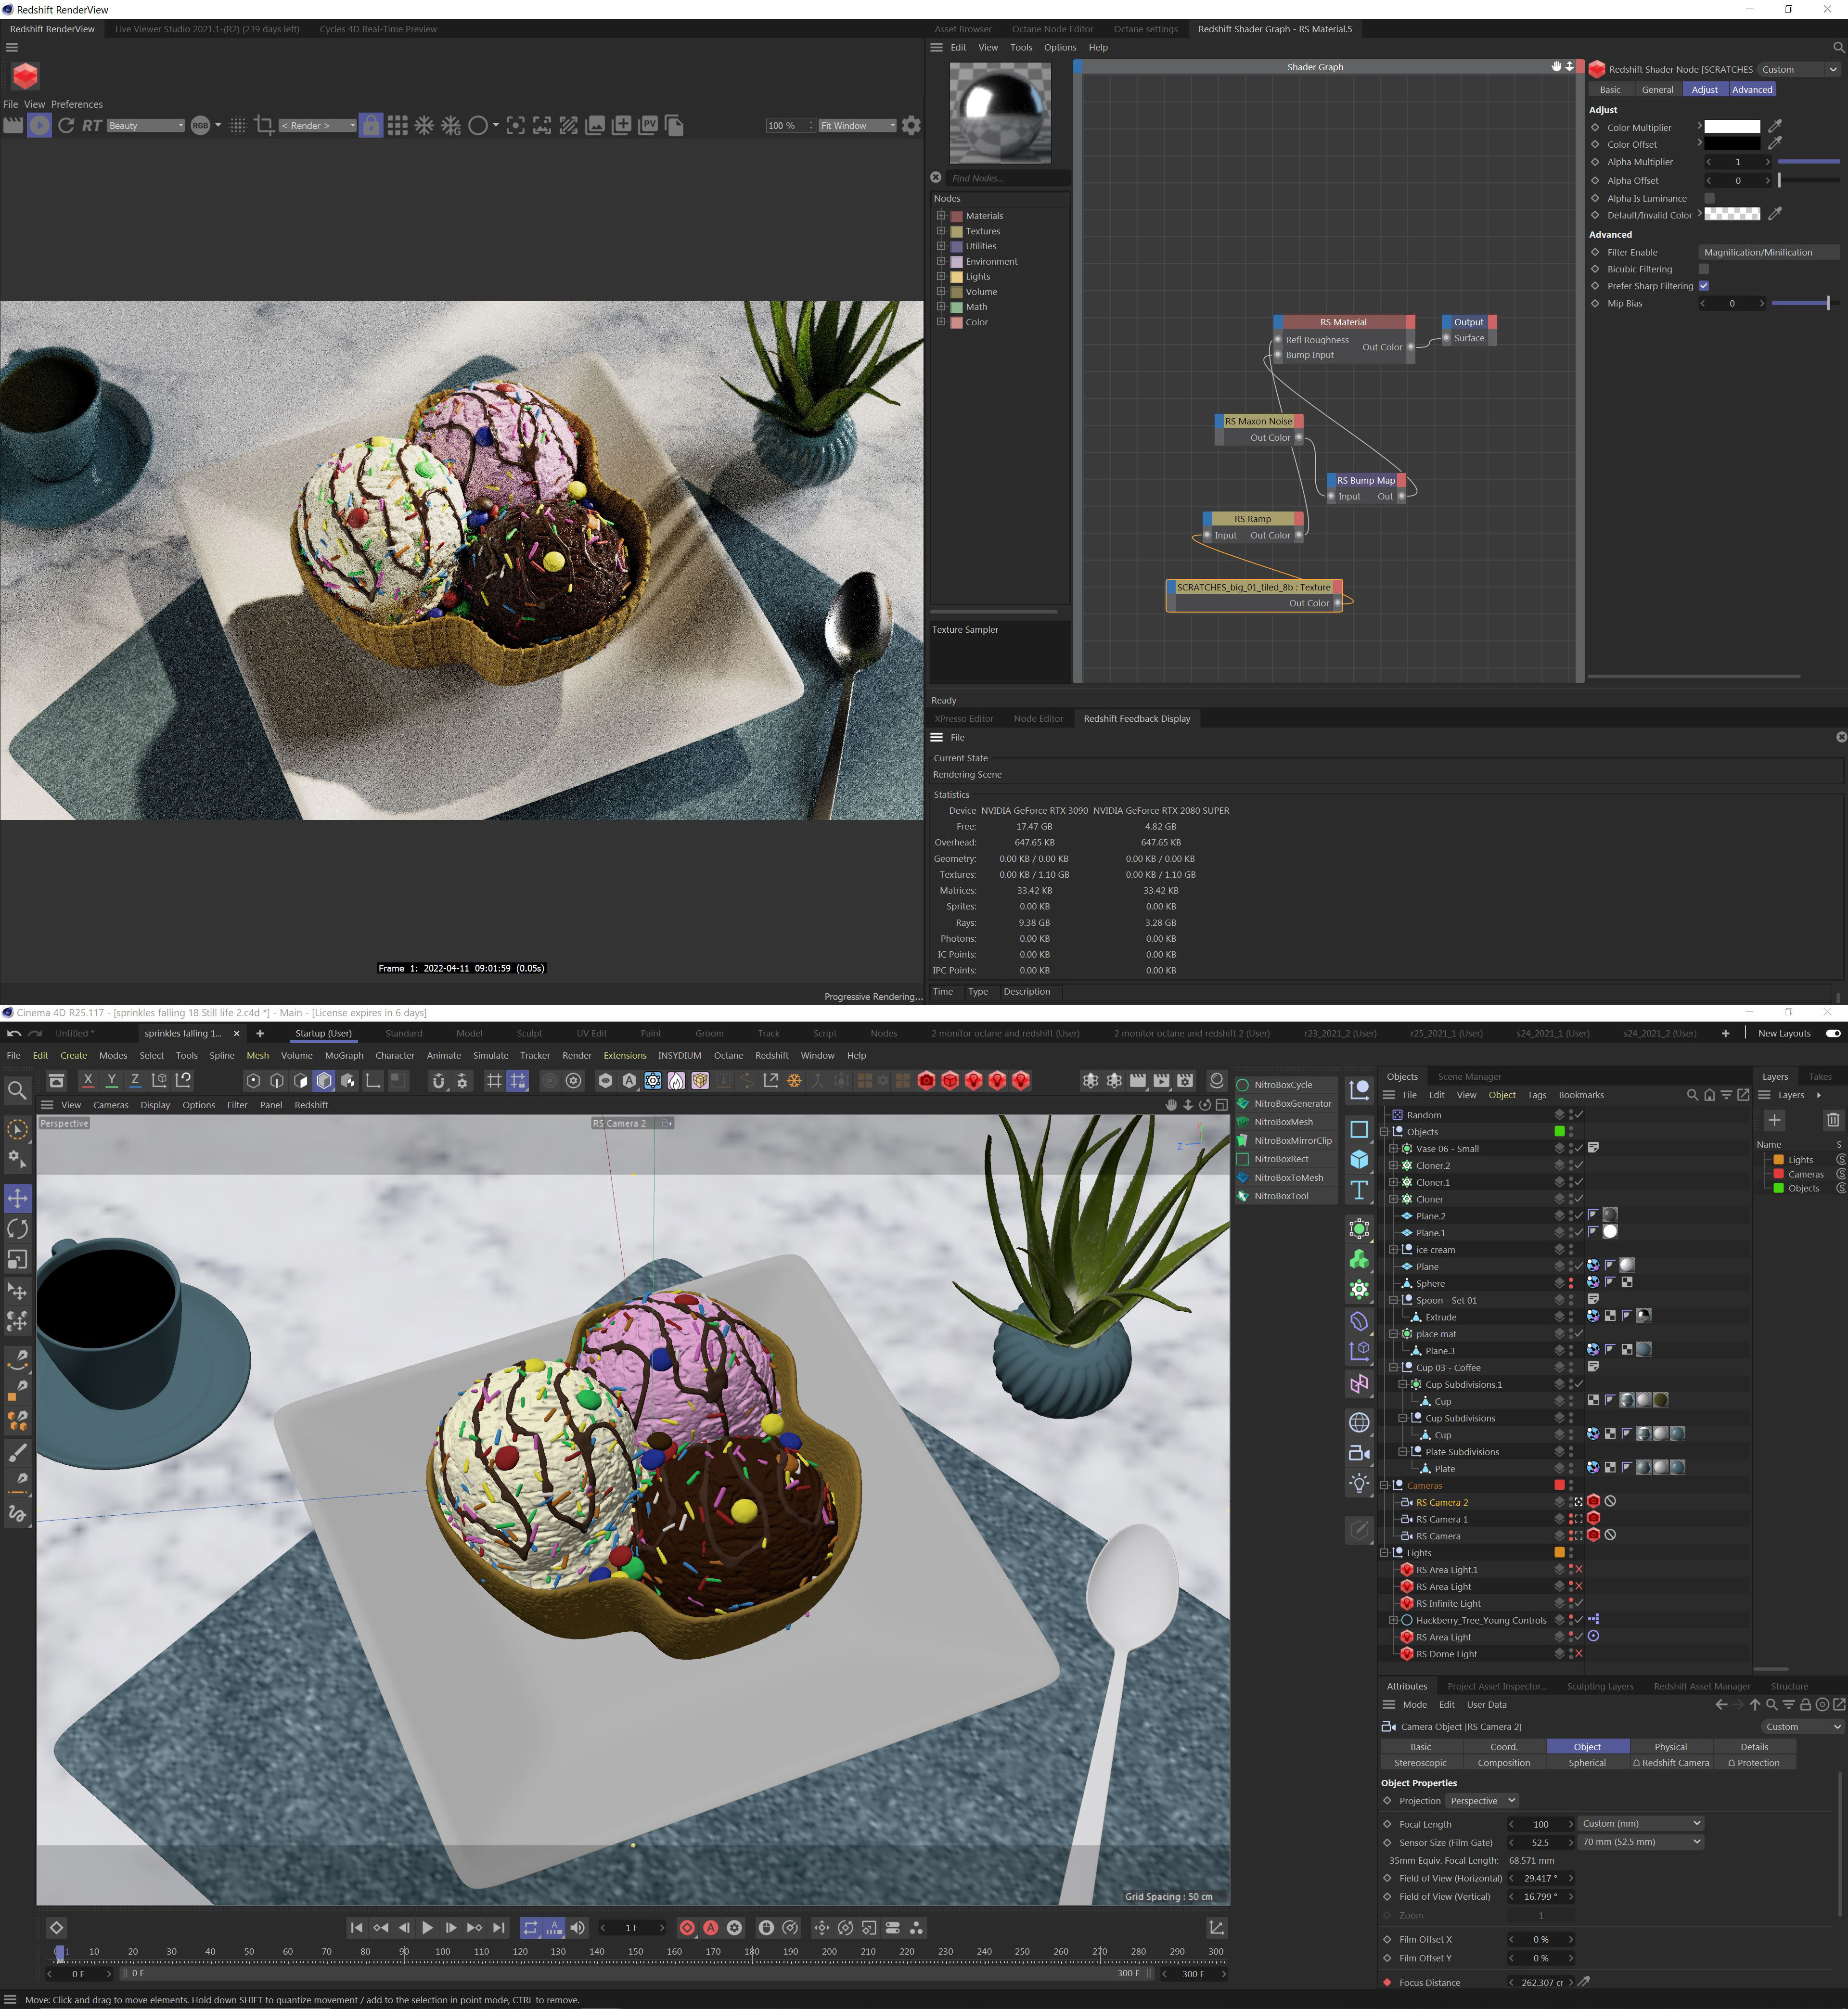Open RenderView settings gear icon
Viewport: 1848px width, 2009px height.
click(x=911, y=125)
